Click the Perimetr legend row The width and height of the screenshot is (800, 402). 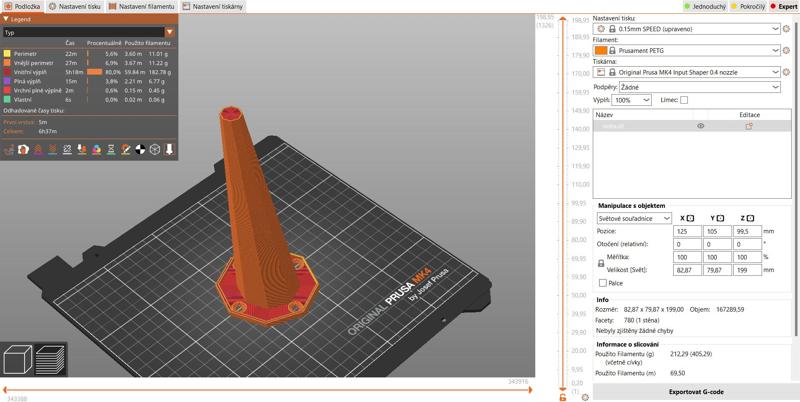(88, 54)
